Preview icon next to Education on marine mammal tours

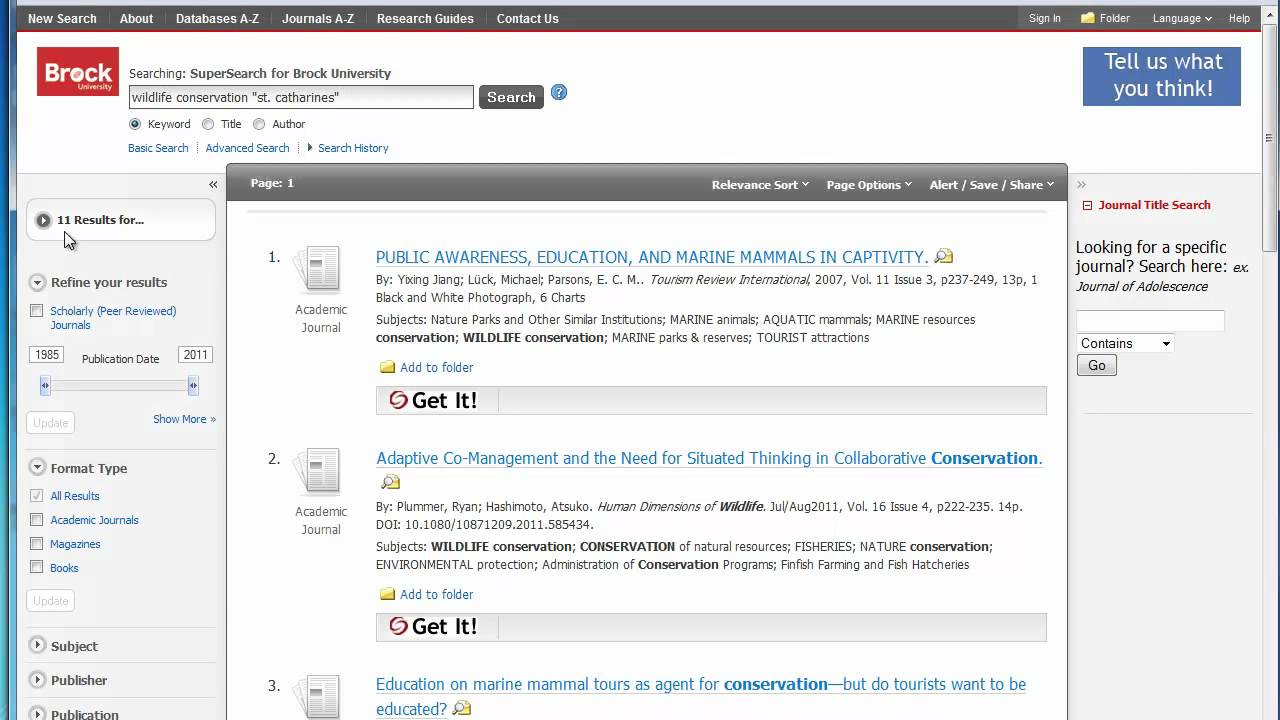pos(461,708)
